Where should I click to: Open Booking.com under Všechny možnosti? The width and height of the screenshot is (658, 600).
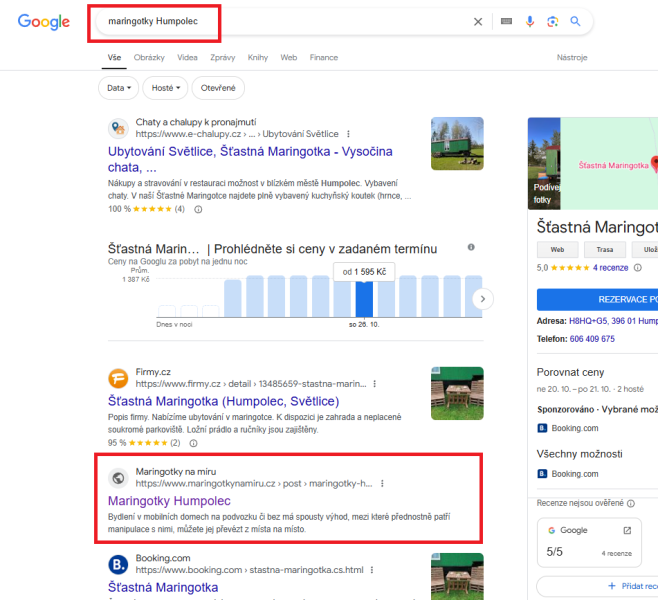568,474
